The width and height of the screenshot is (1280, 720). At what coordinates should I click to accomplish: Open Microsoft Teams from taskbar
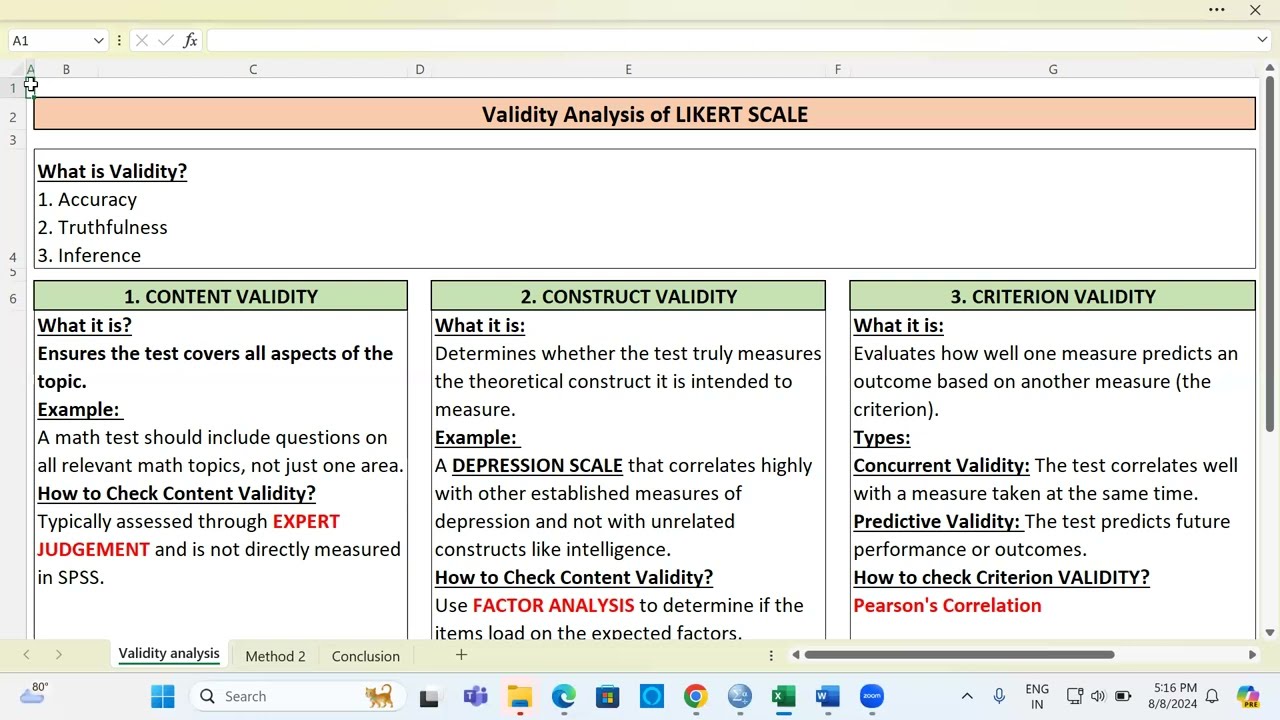475,696
